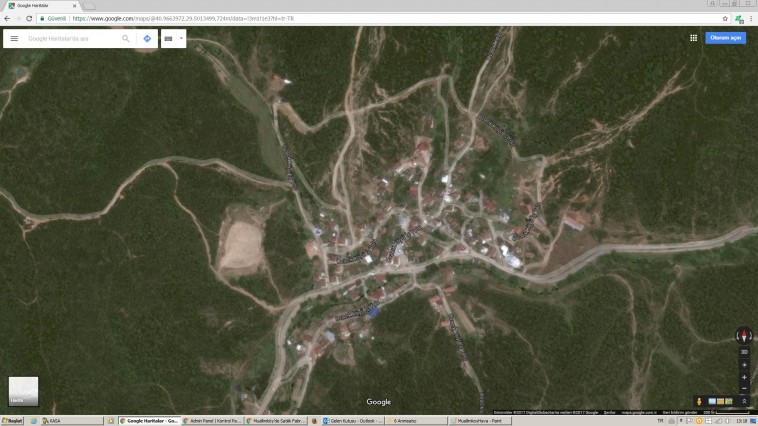
Task: Open the Chrome three-dot menu
Action: tap(750, 18)
